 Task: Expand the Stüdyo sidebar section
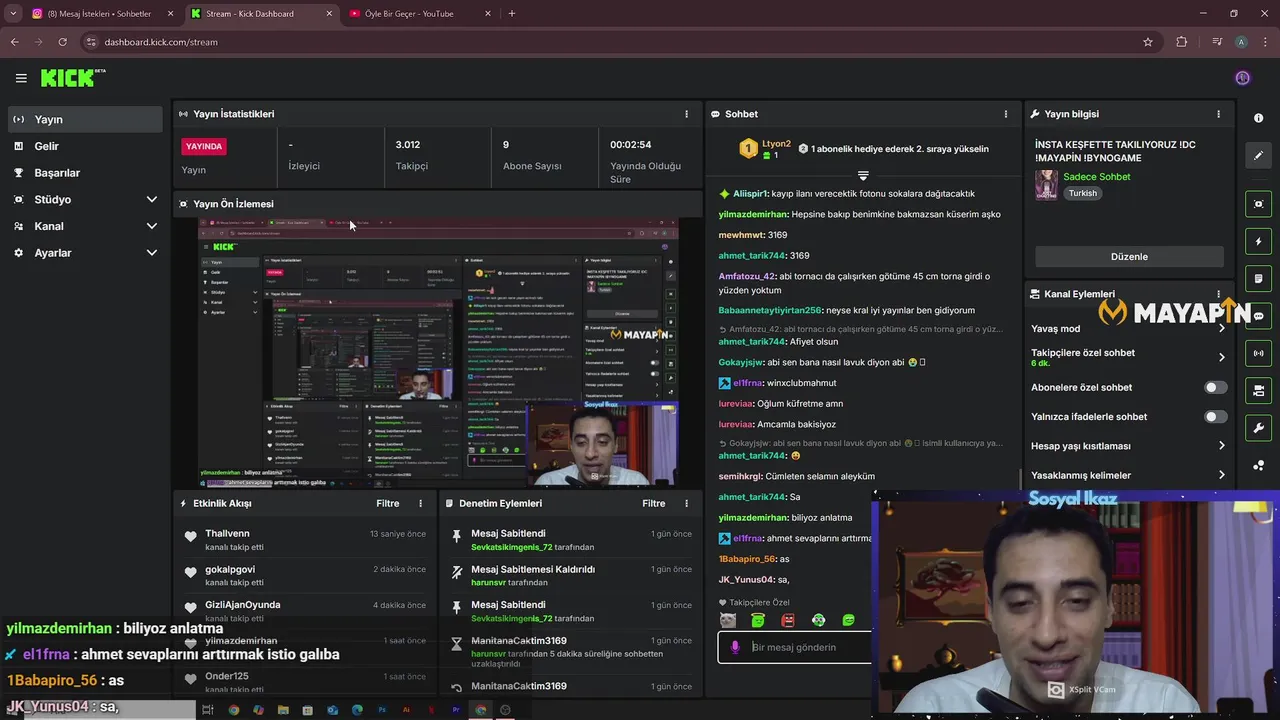85,199
